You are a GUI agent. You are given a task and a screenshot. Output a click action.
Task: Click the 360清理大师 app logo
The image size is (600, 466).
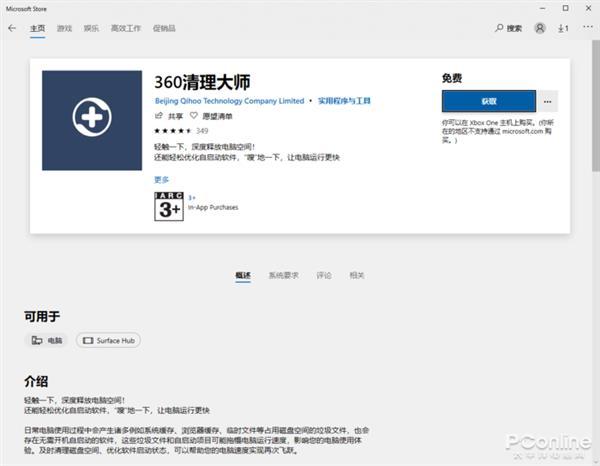tap(92, 120)
